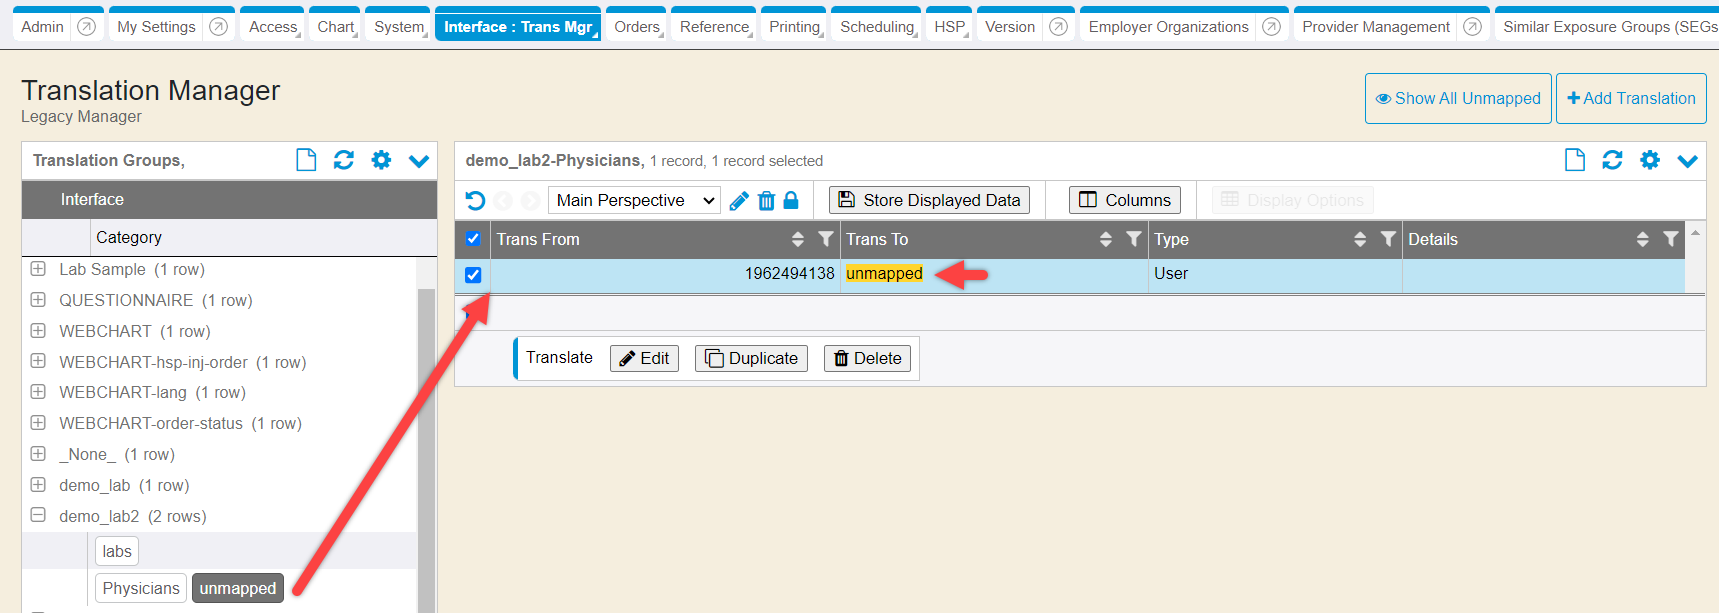Open the Main Perspective dropdown
This screenshot has height=613, width=1719.
[x=634, y=201]
